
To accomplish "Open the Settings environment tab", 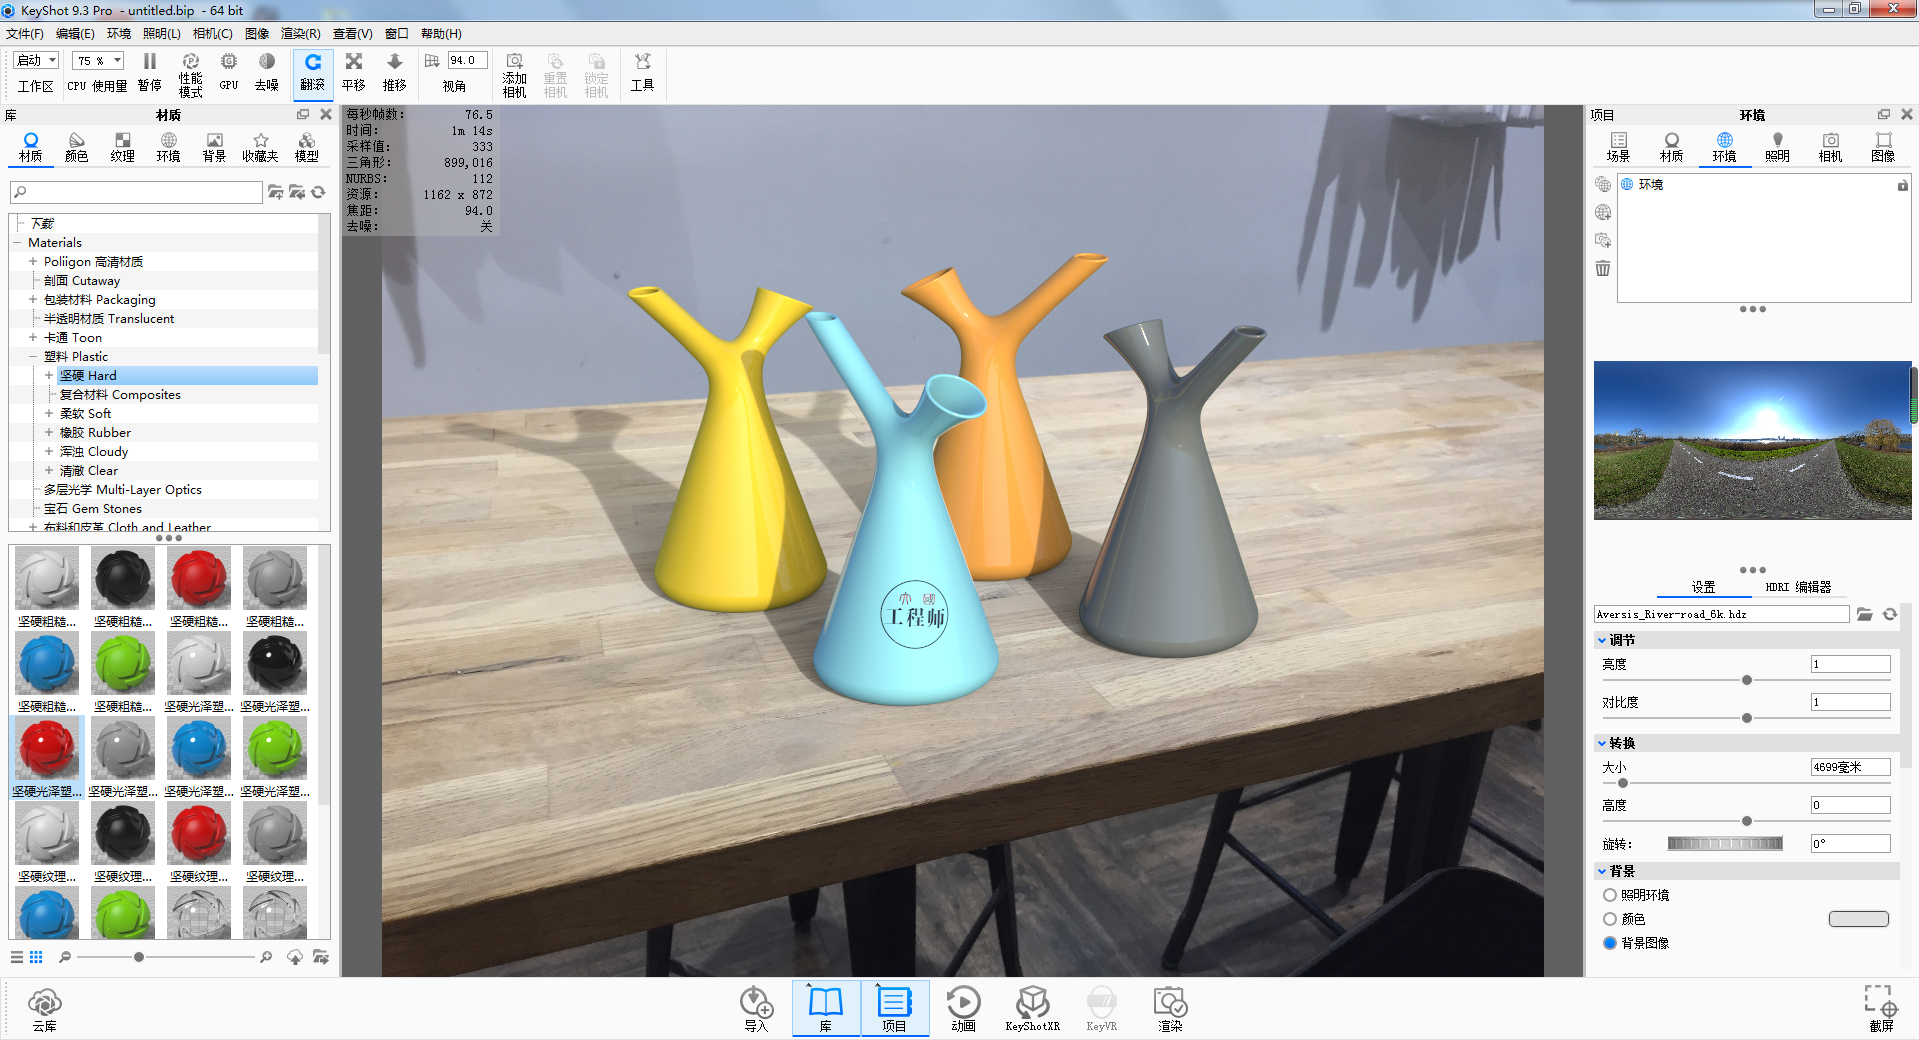I will pos(1703,587).
